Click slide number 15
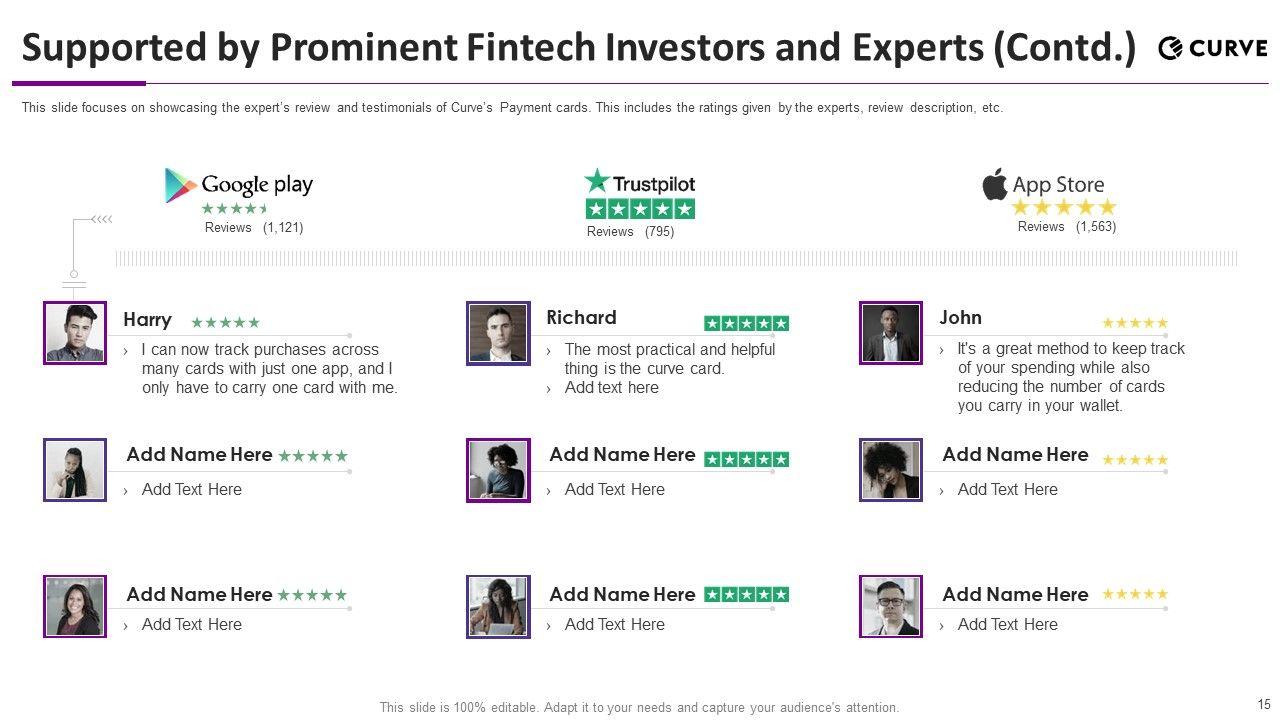Image resolution: width=1280 pixels, height=720 pixels. [x=1263, y=704]
